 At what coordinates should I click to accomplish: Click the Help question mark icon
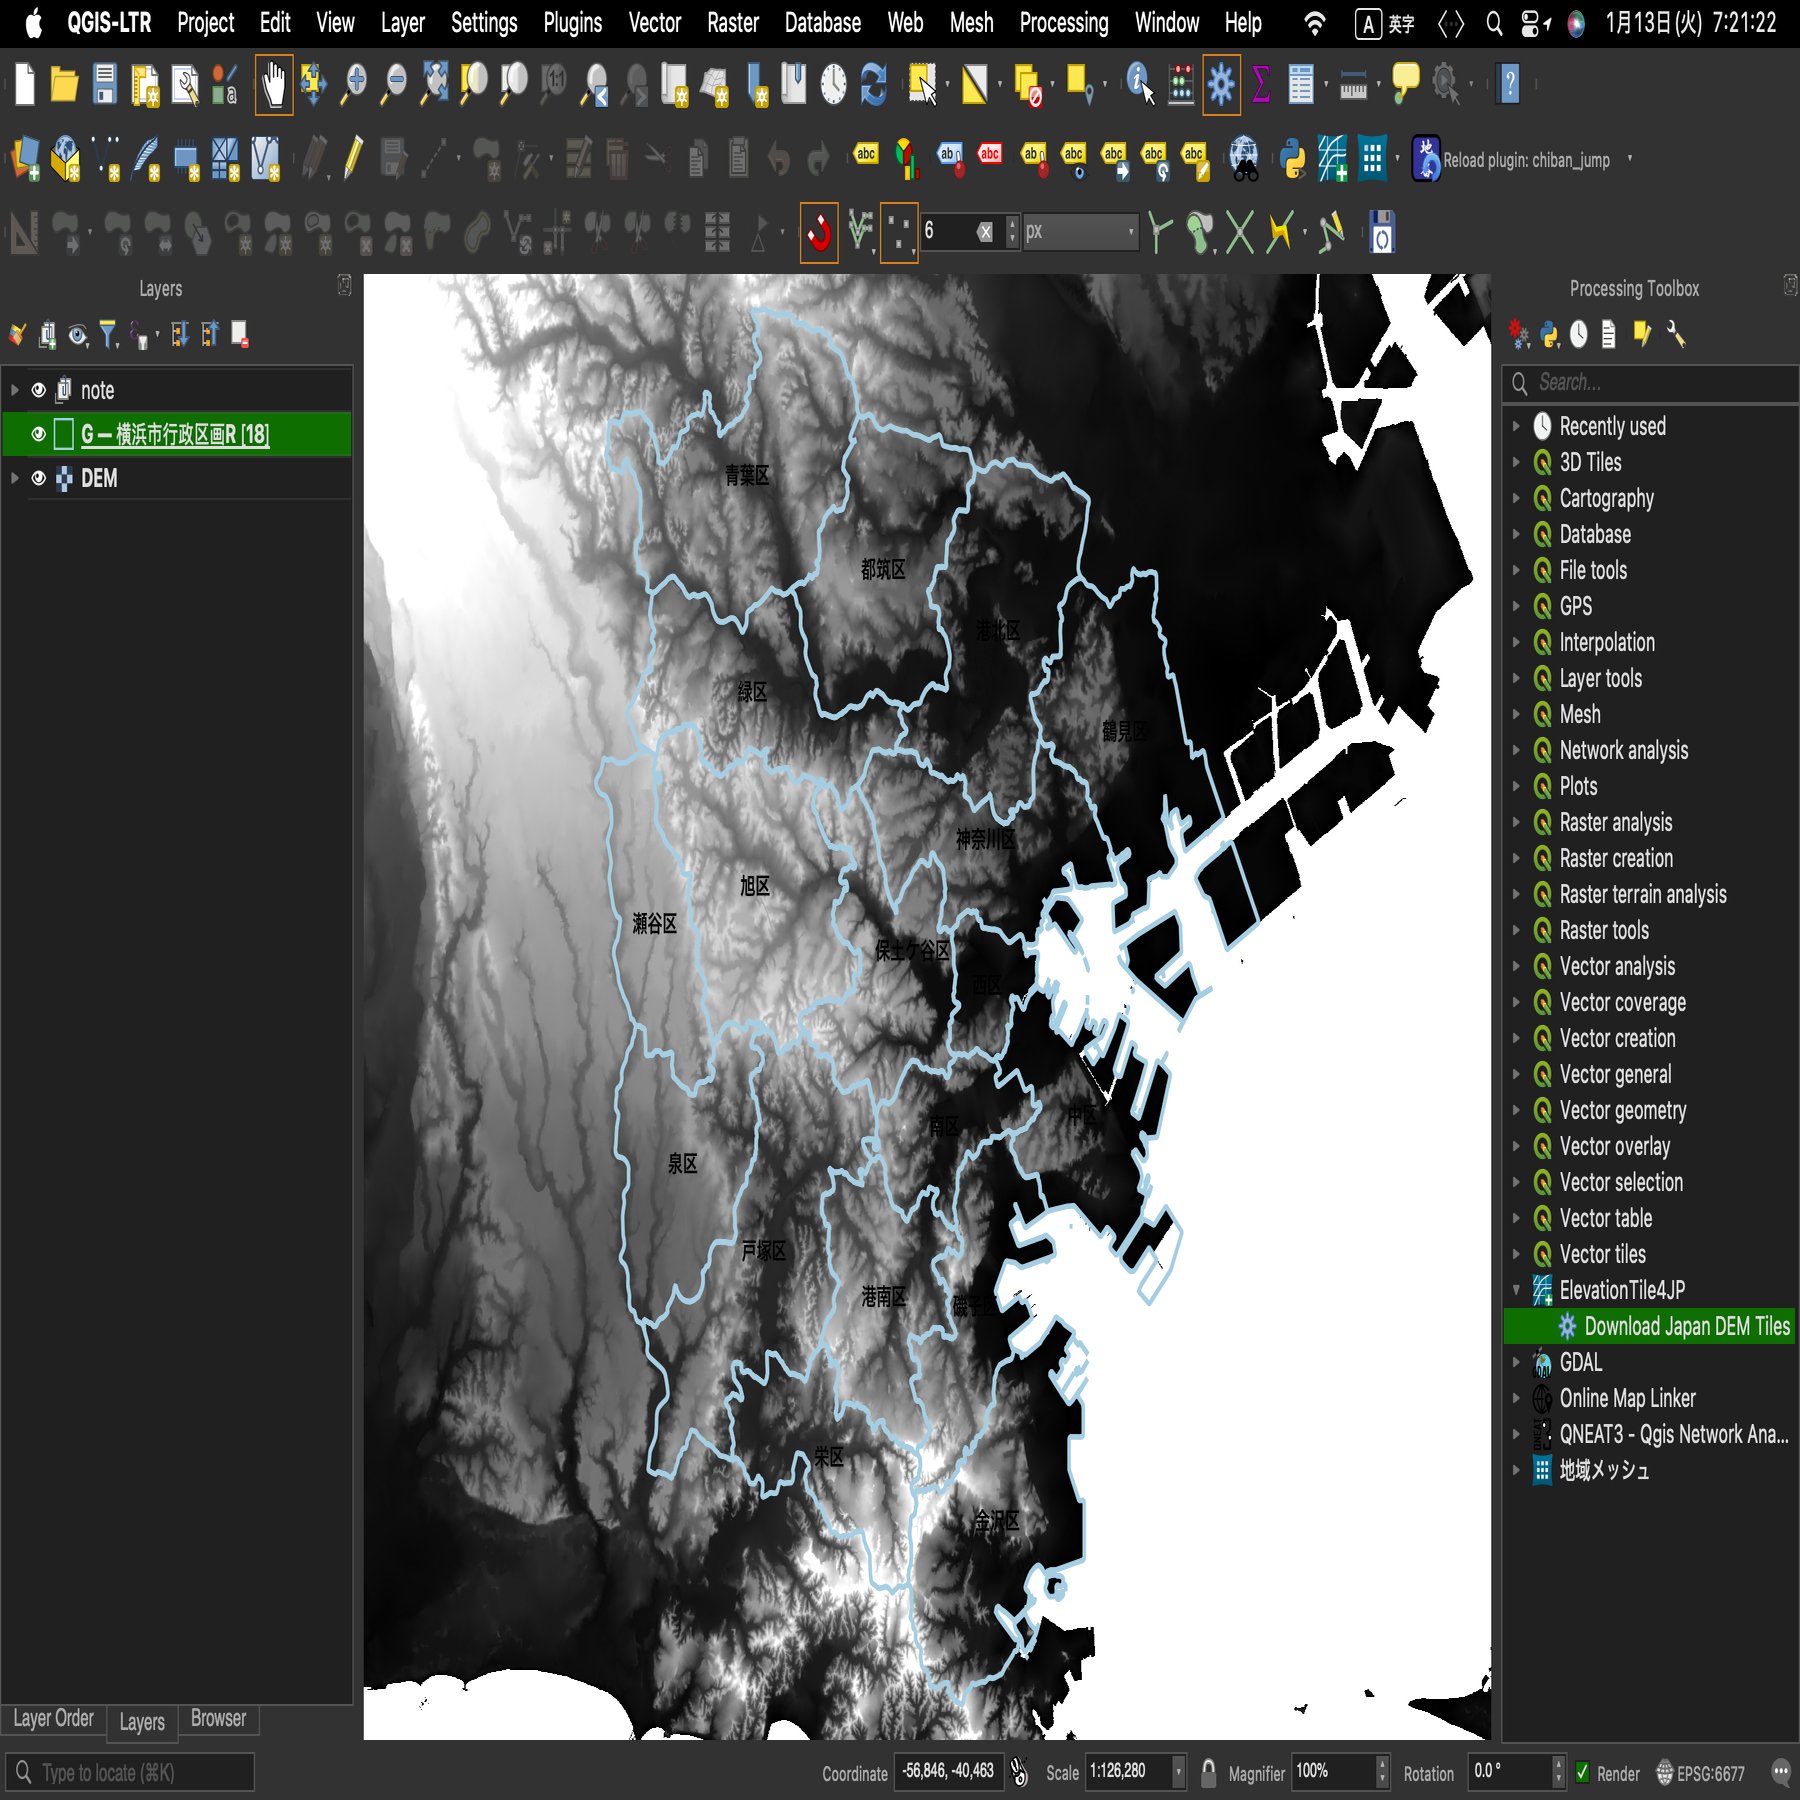pyautogui.click(x=1510, y=84)
